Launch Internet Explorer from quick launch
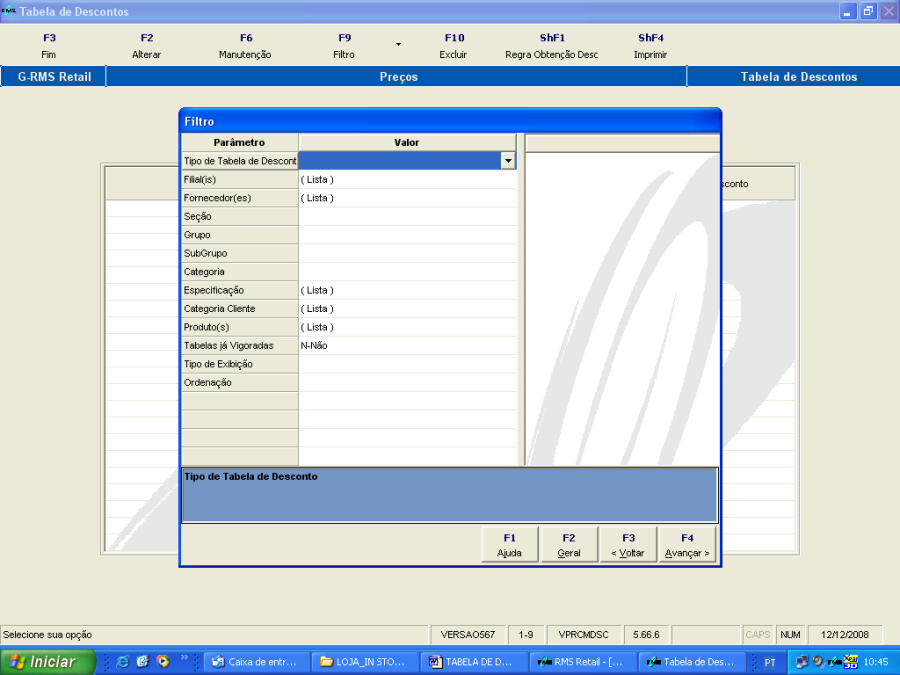Screen dimensions: 900x675 click(122, 662)
